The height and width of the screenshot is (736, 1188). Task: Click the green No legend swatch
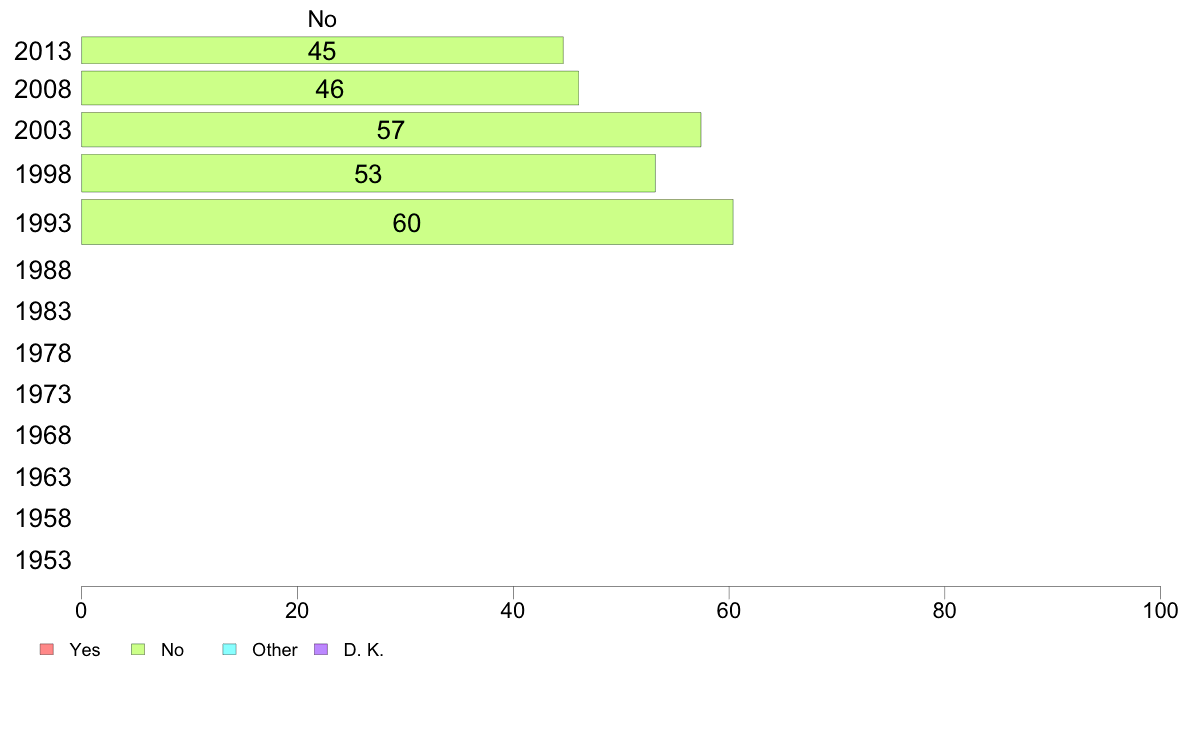pos(138,650)
